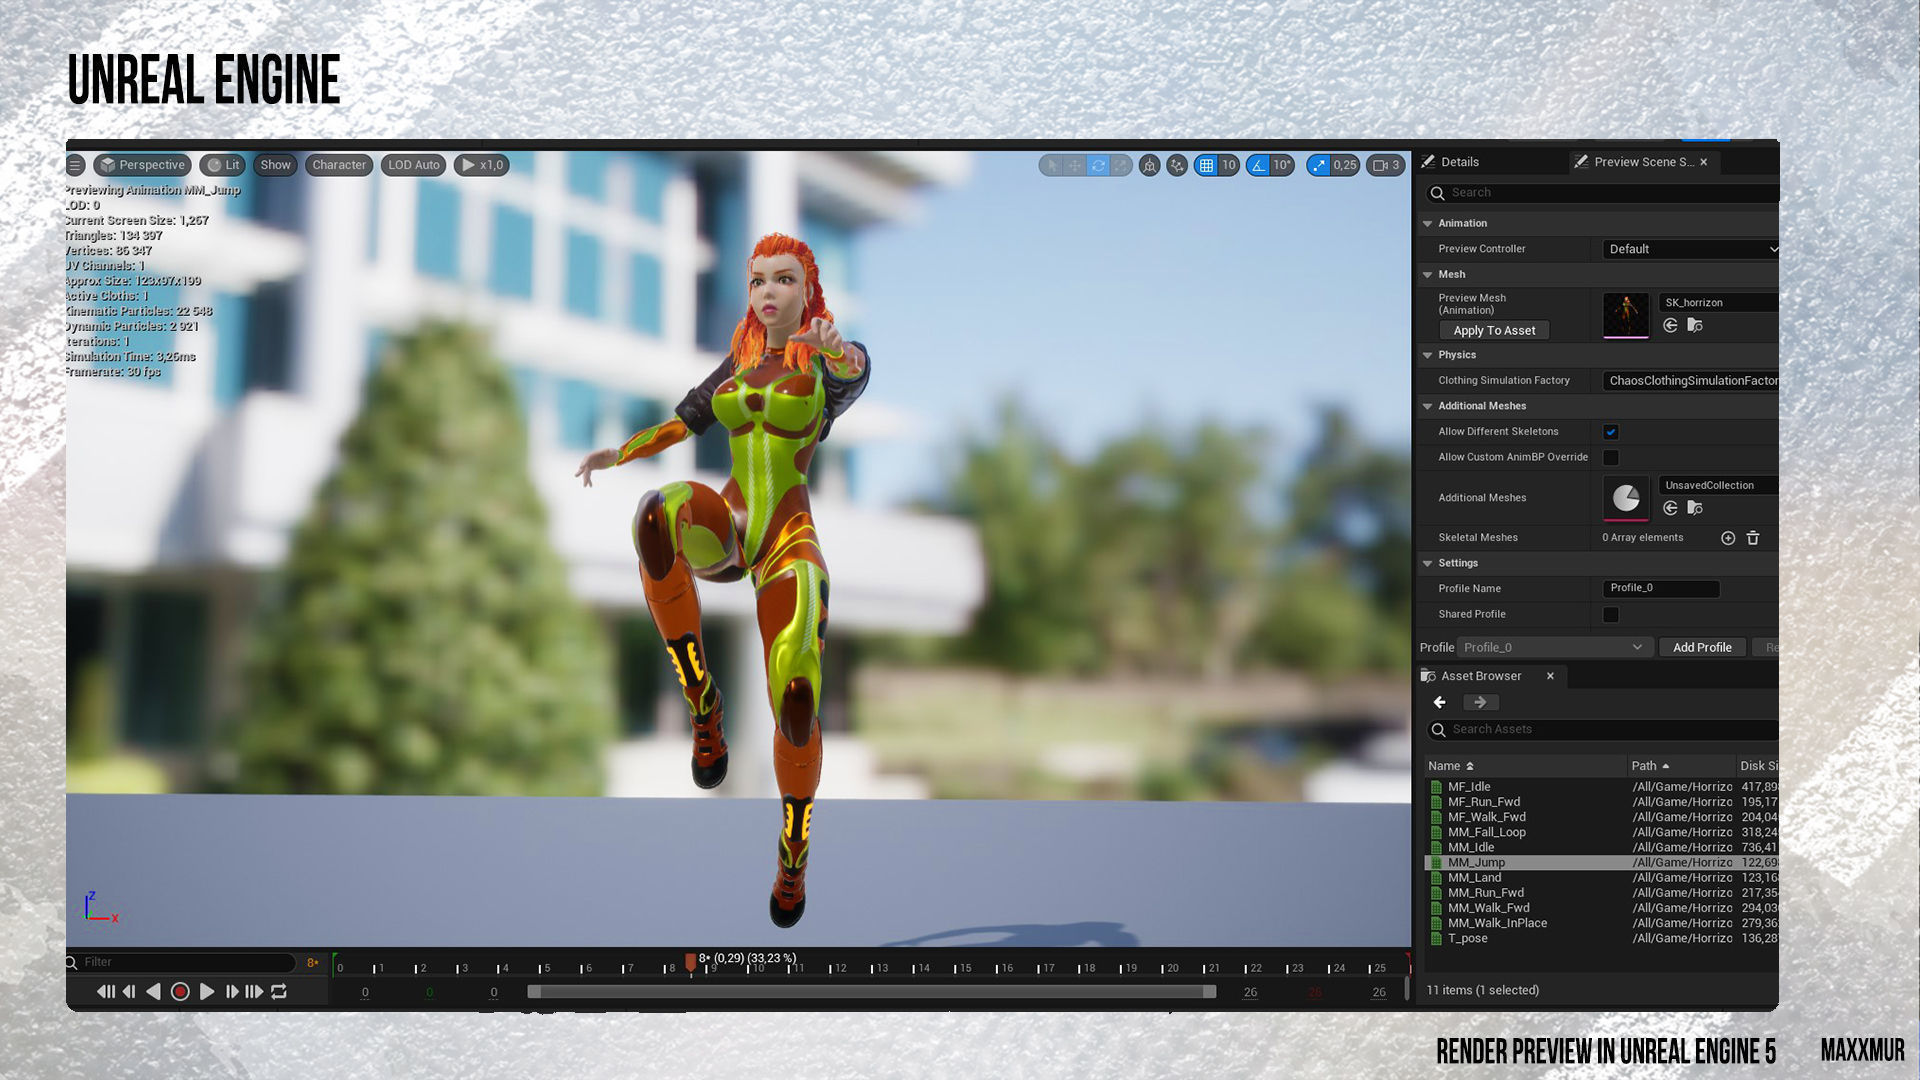Check Allow Custom AnimBP Override checkbox
The image size is (1920, 1080).
[x=1611, y=457]
